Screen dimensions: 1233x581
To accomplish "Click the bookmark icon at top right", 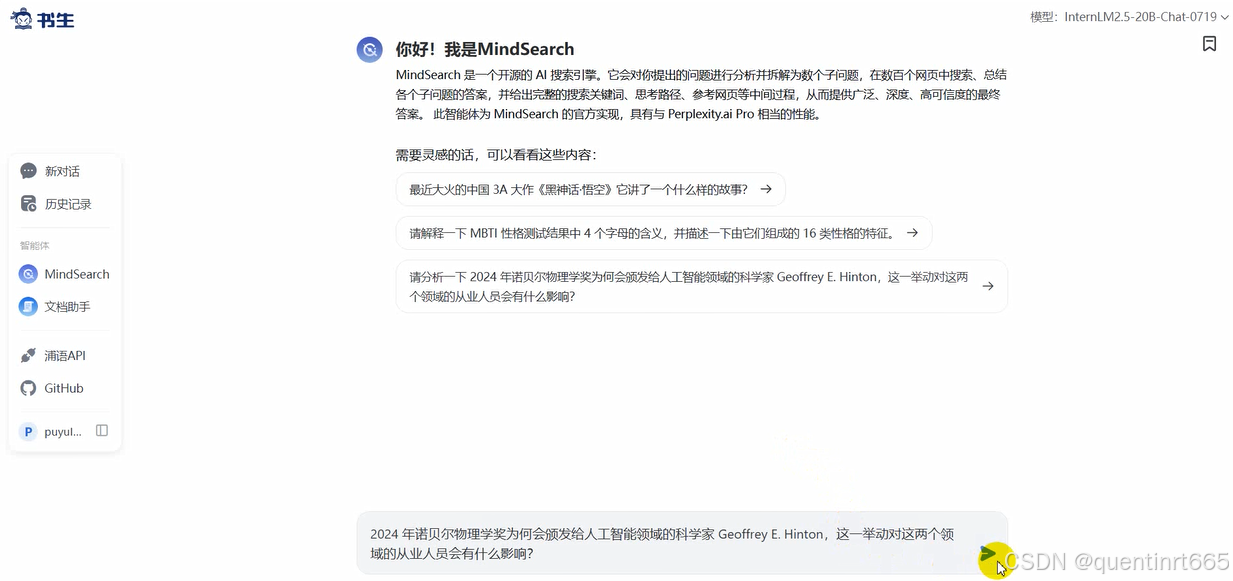I will pyautogui.click(x=1209, y=44).
